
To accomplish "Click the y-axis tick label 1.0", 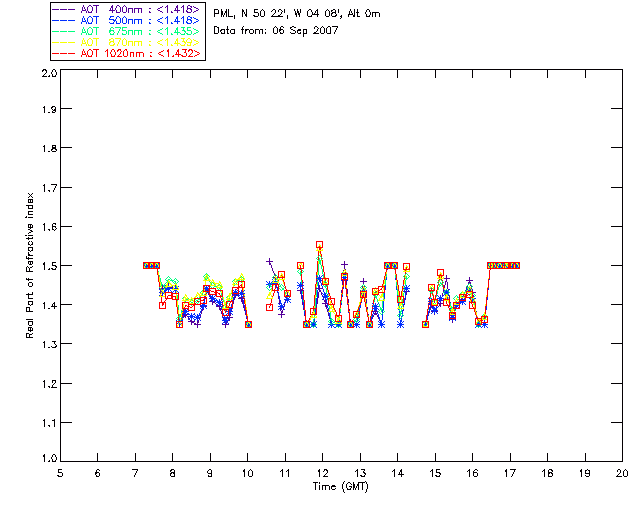I will [x=49, y=459].
